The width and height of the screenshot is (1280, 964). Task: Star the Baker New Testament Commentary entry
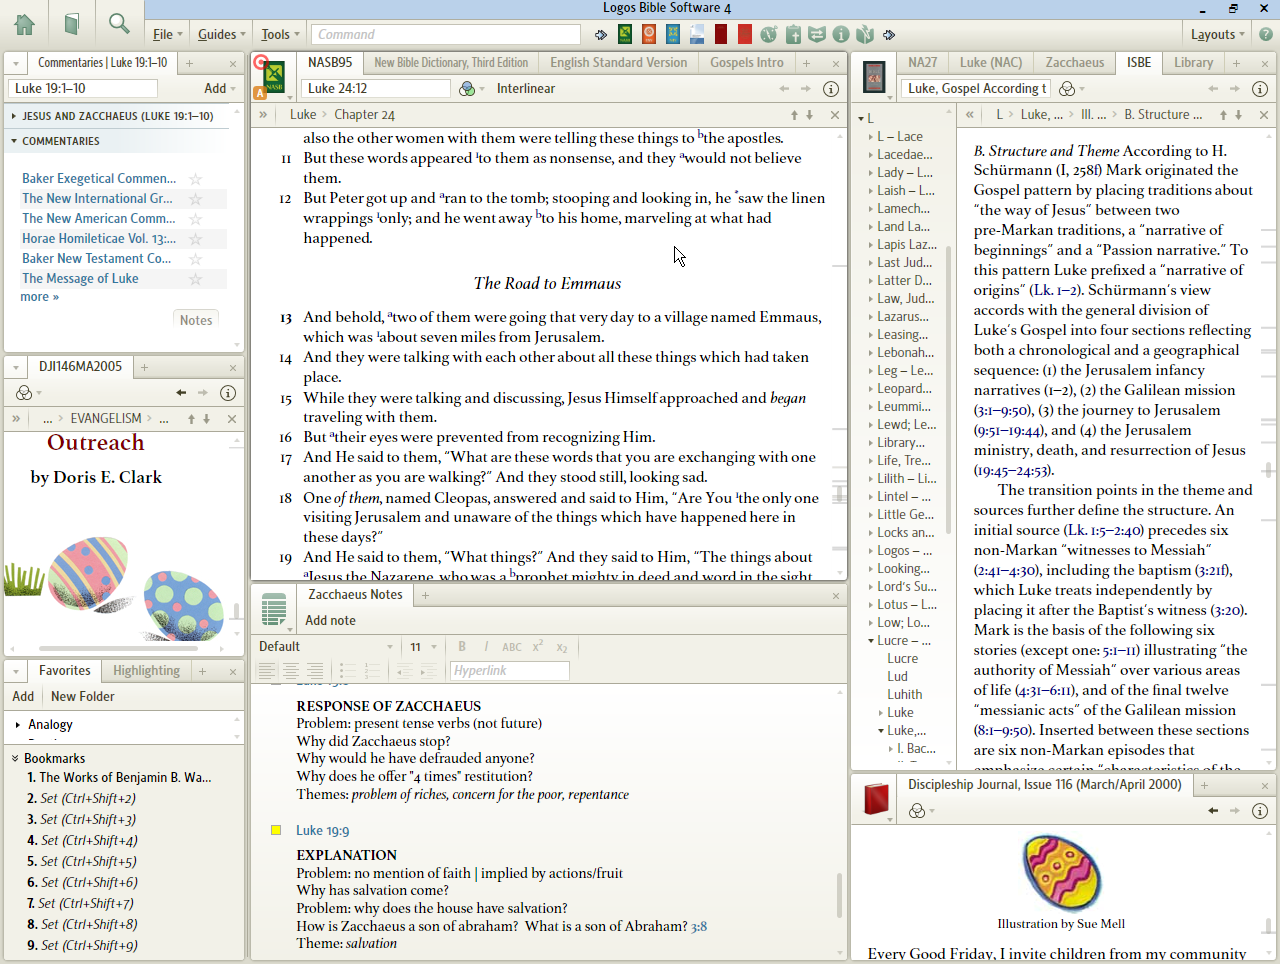[196, 259]
